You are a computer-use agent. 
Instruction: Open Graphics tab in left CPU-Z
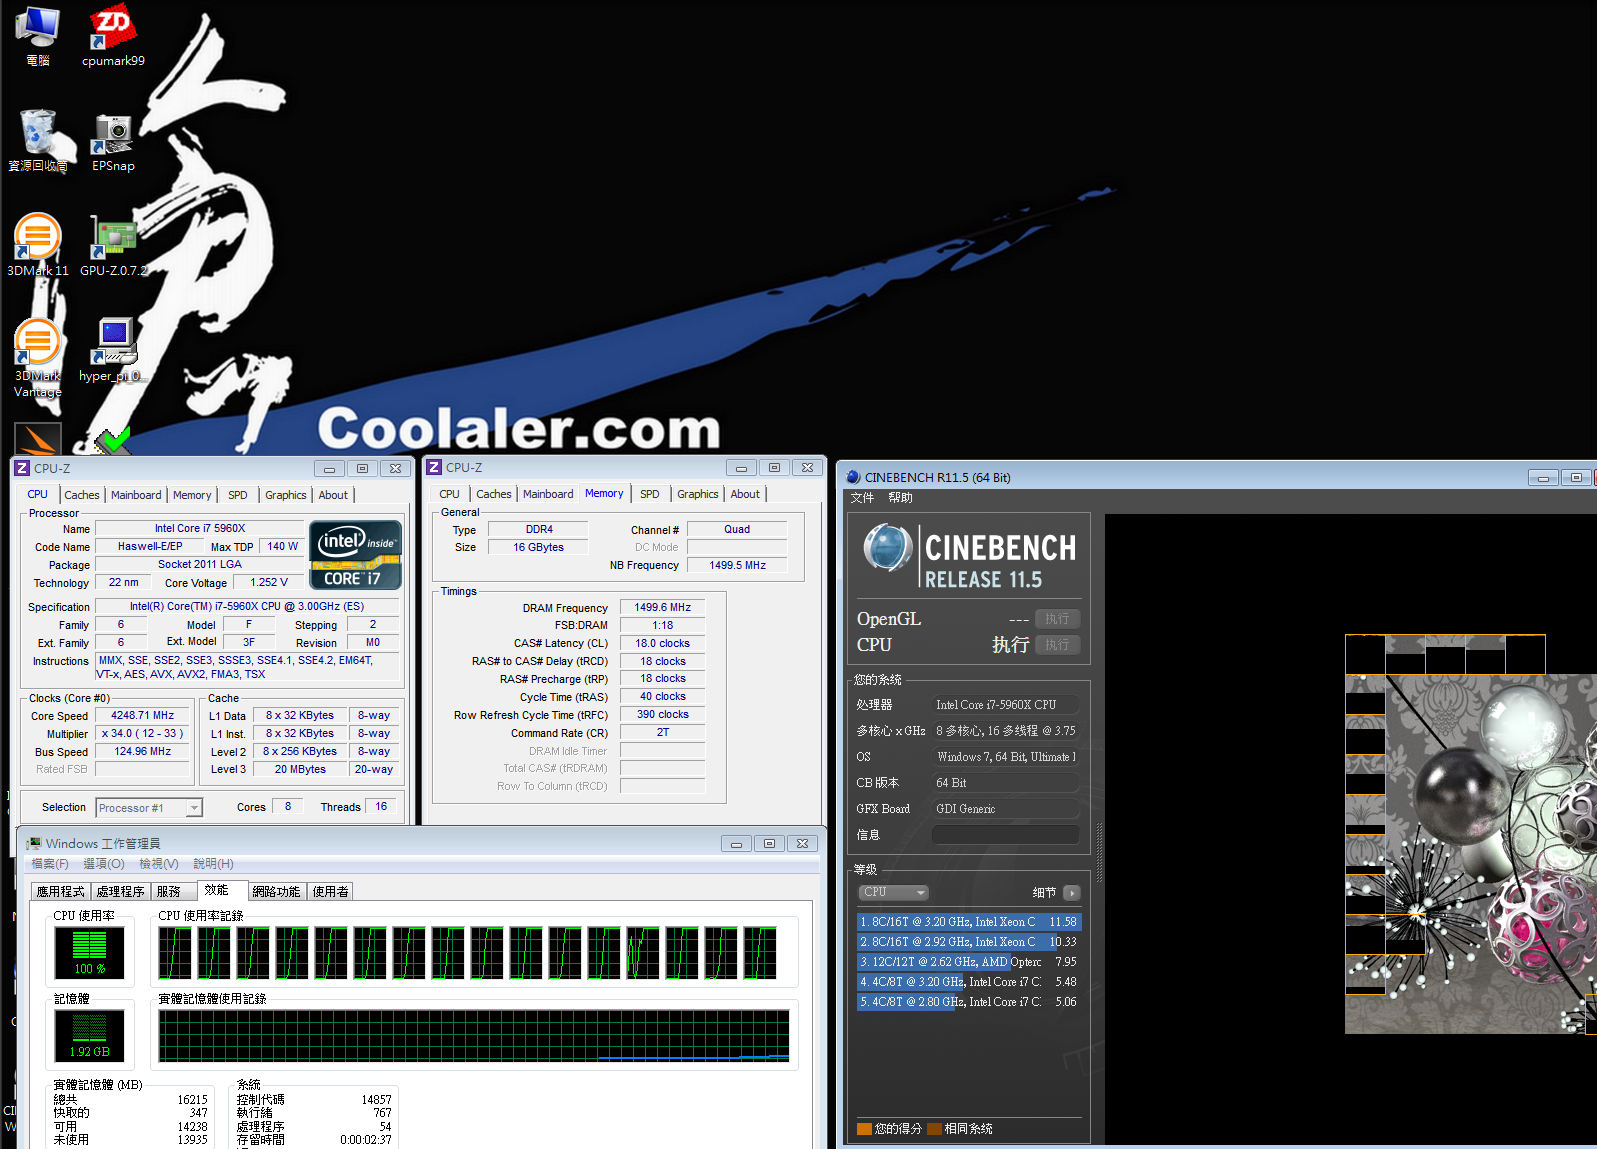tap(285, 495)
